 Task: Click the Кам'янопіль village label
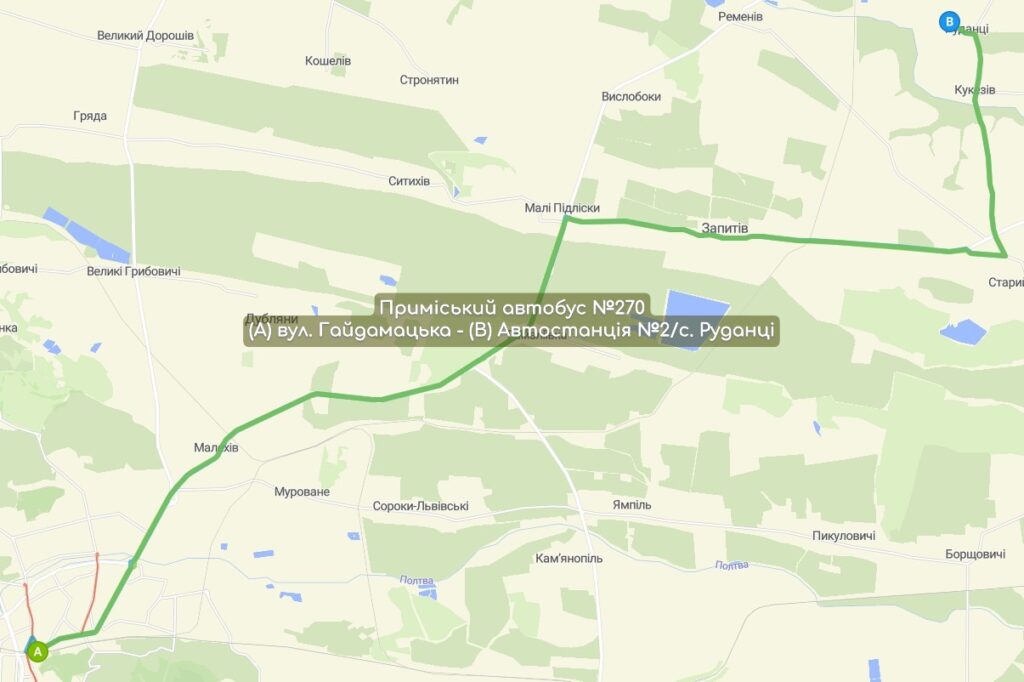coord(569,558)
